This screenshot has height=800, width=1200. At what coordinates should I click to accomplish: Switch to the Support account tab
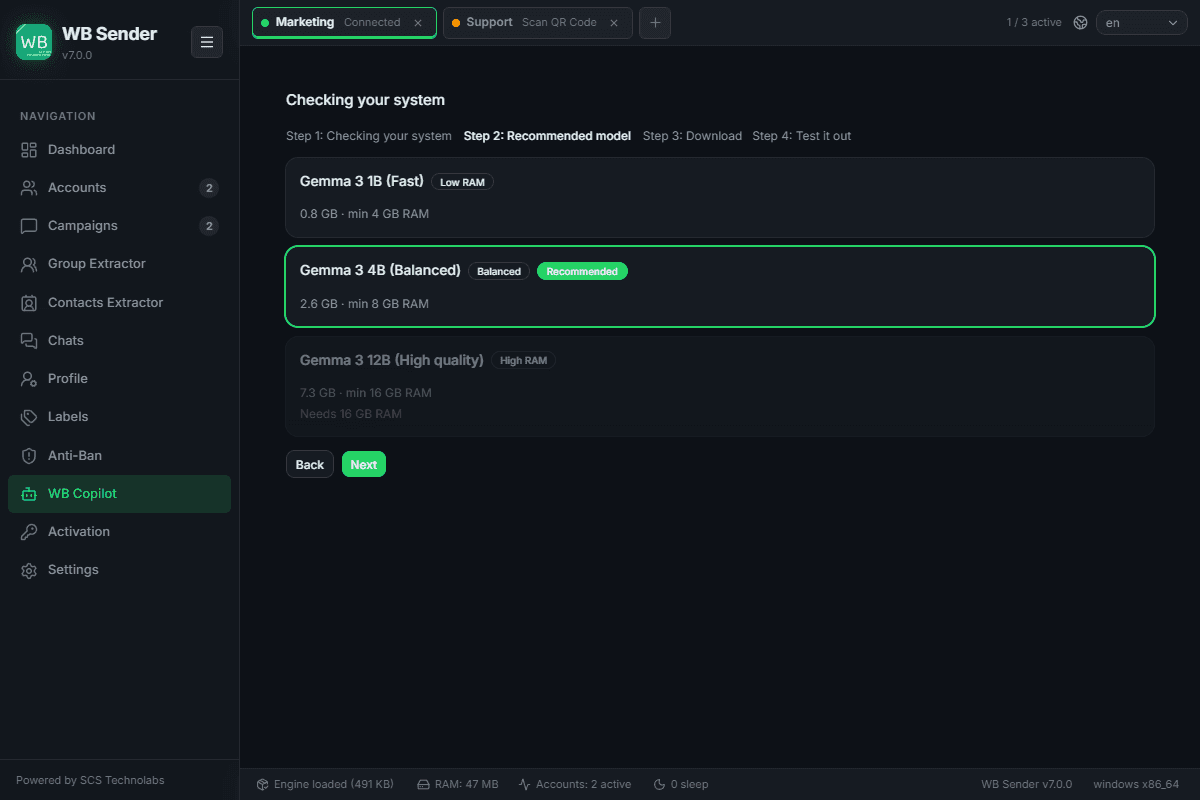pos(537,22)
